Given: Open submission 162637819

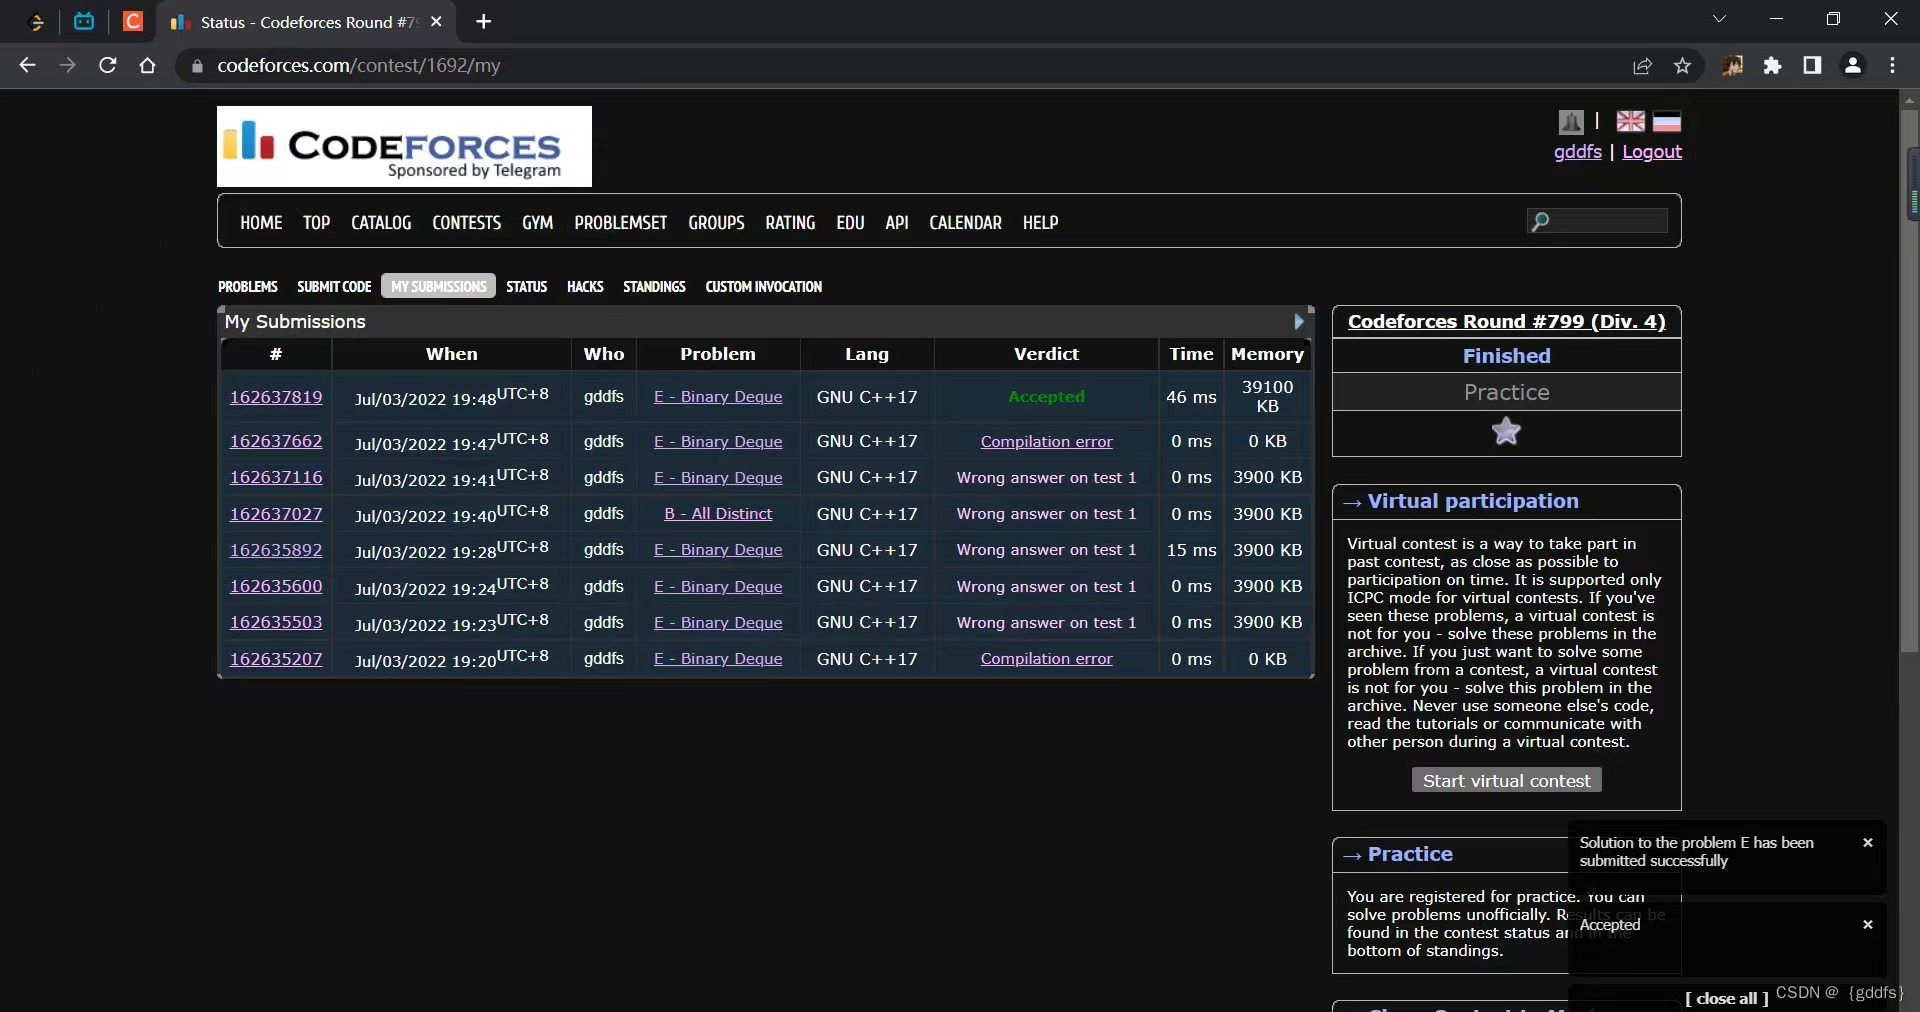Looking at the screenshot, I should [x=276, y=397].
